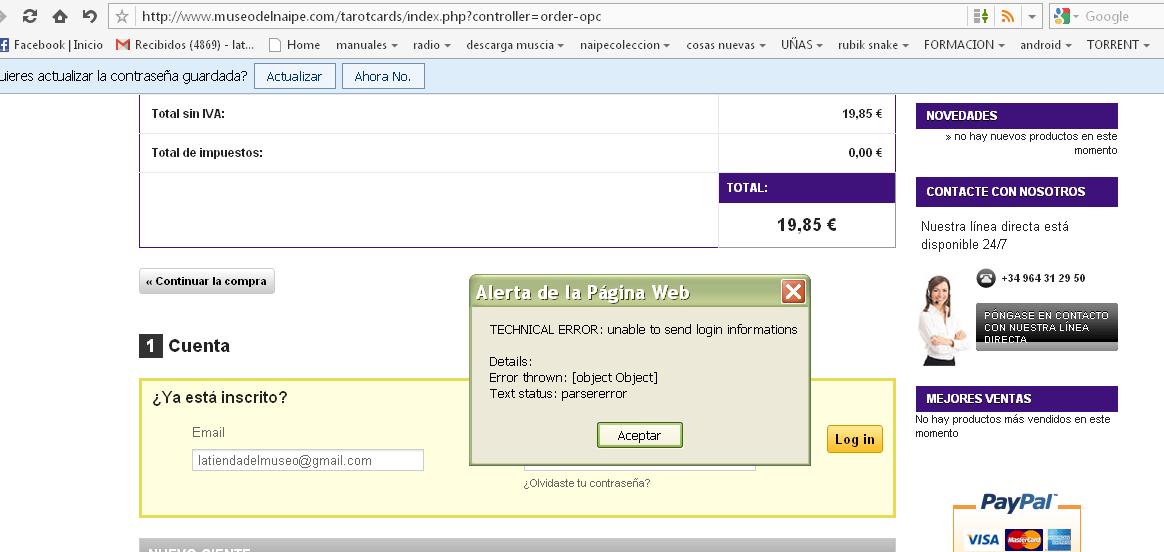Click the 'Text status: parsererror' line
This screenshot has height=552, width=1164.
558,394
